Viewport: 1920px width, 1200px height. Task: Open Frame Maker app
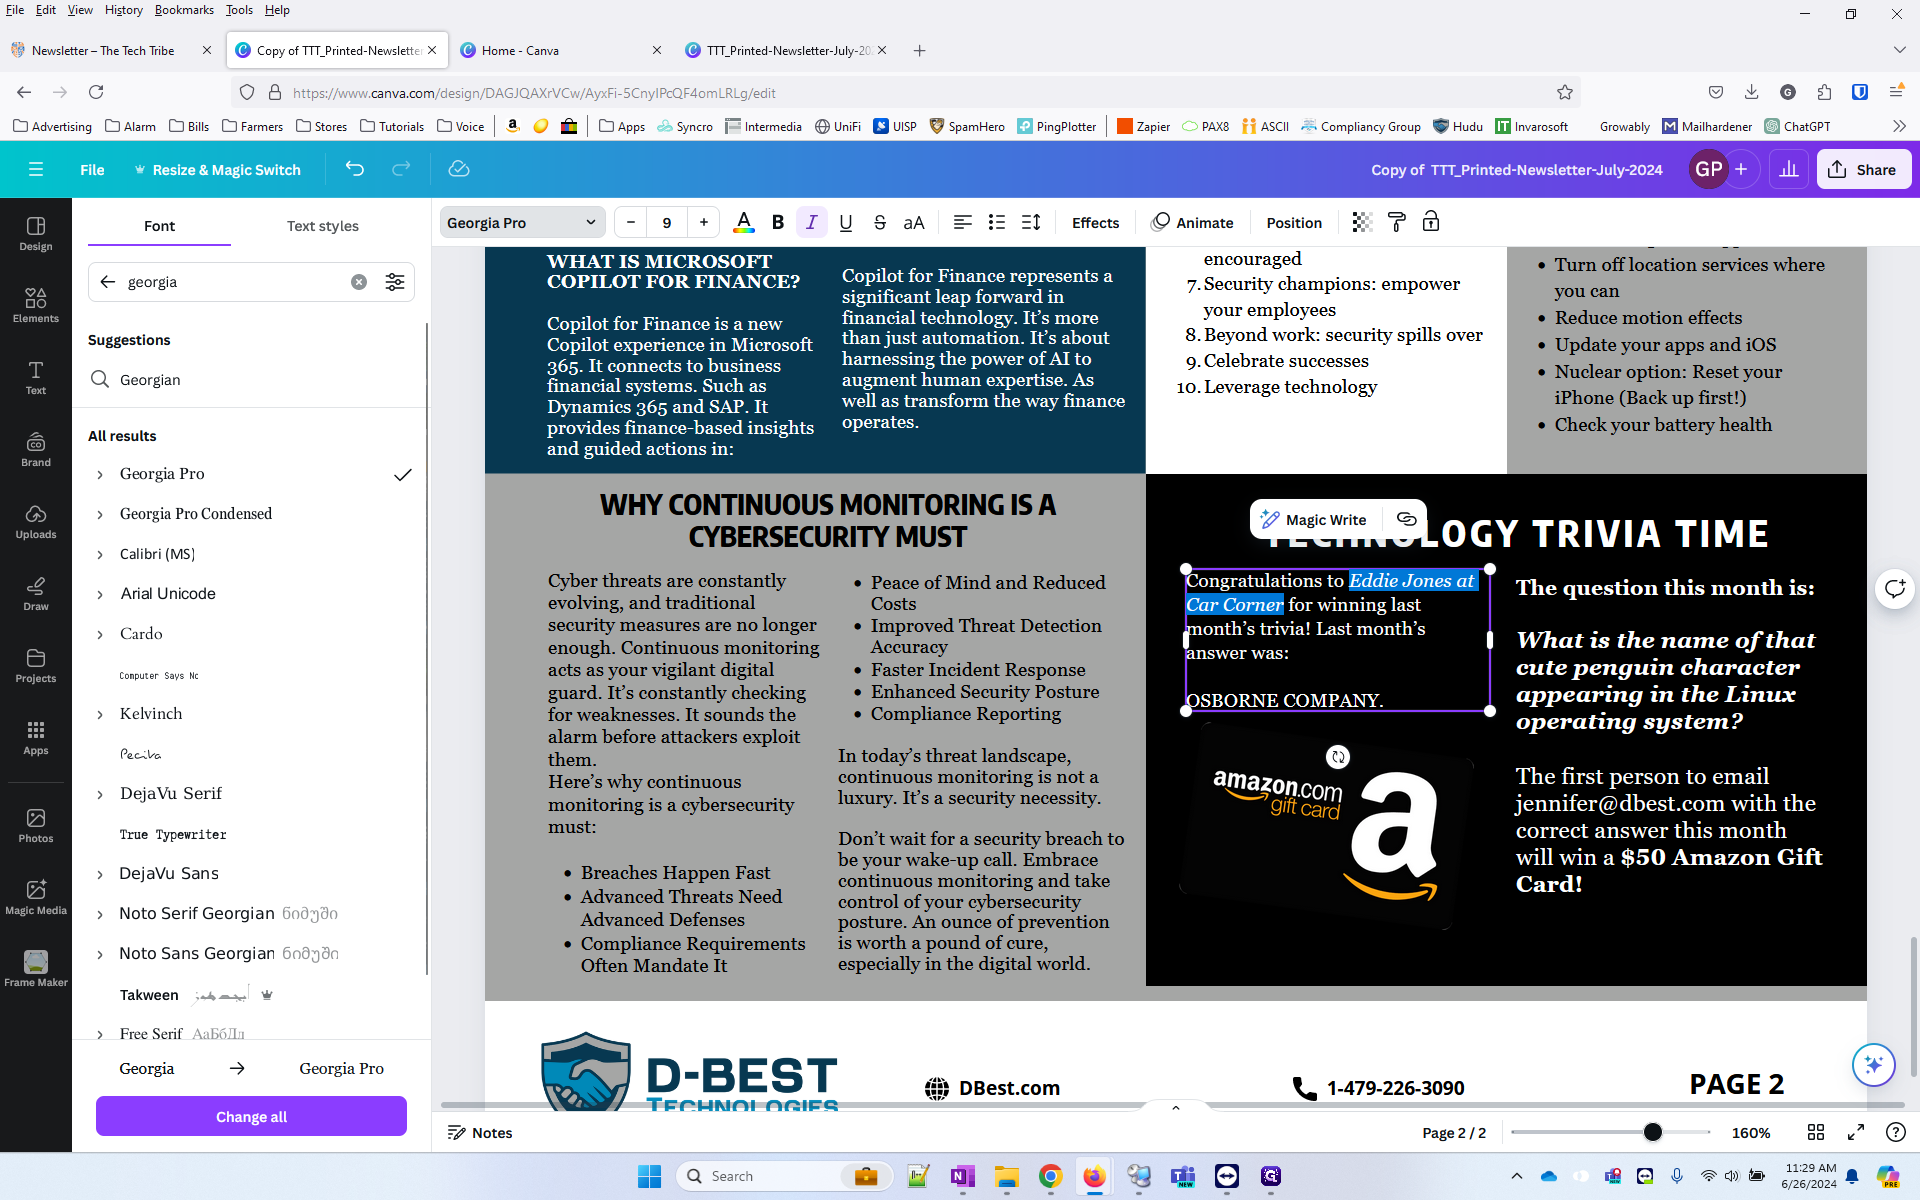pyautogui.click(x=36, y=970)
